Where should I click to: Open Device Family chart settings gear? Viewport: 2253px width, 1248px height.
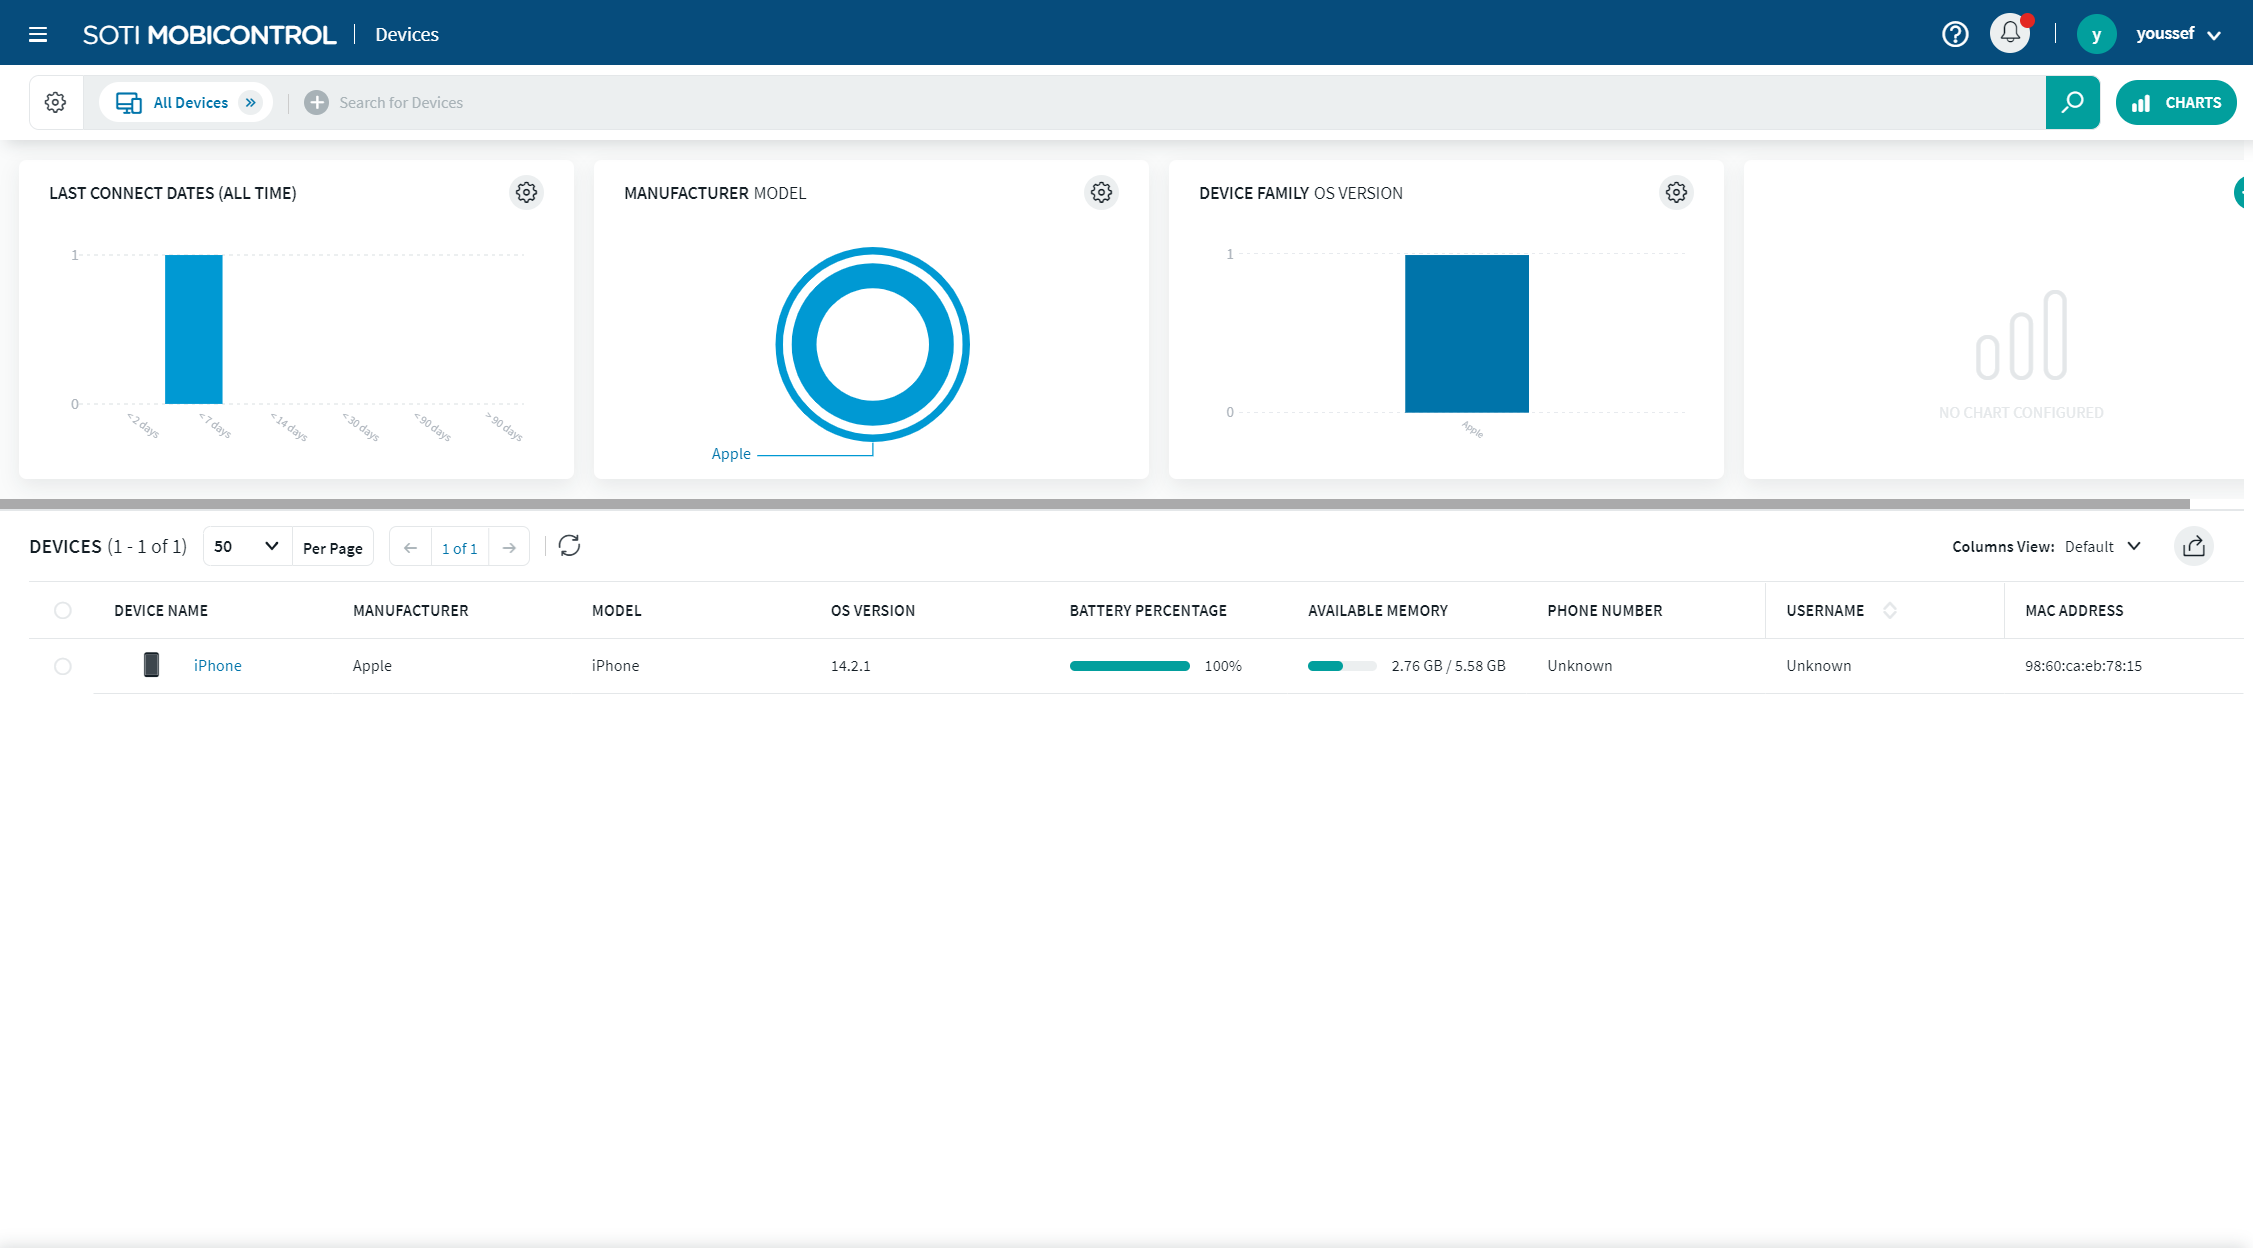tap(1676, 192)
